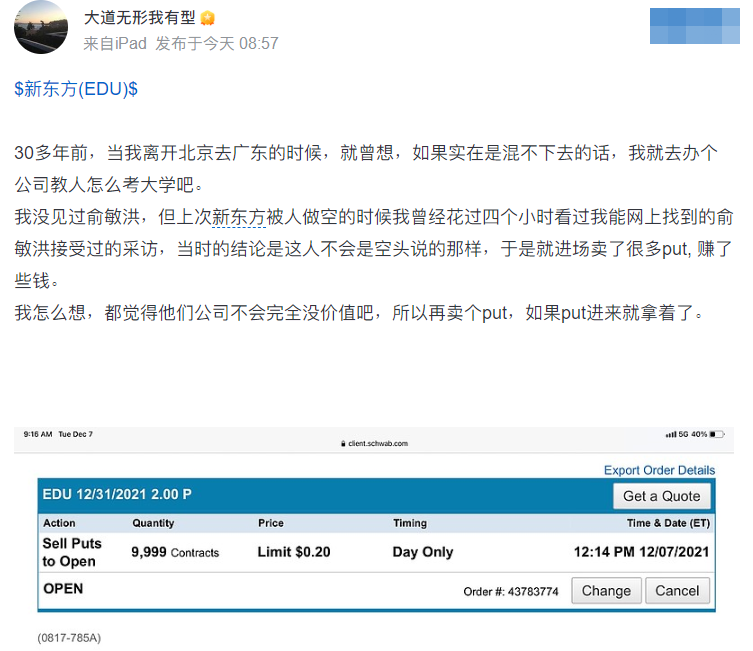Open the $新东方(EDU)$ stock tag
The width and height of the screenshot is (753, 651).
76,89
